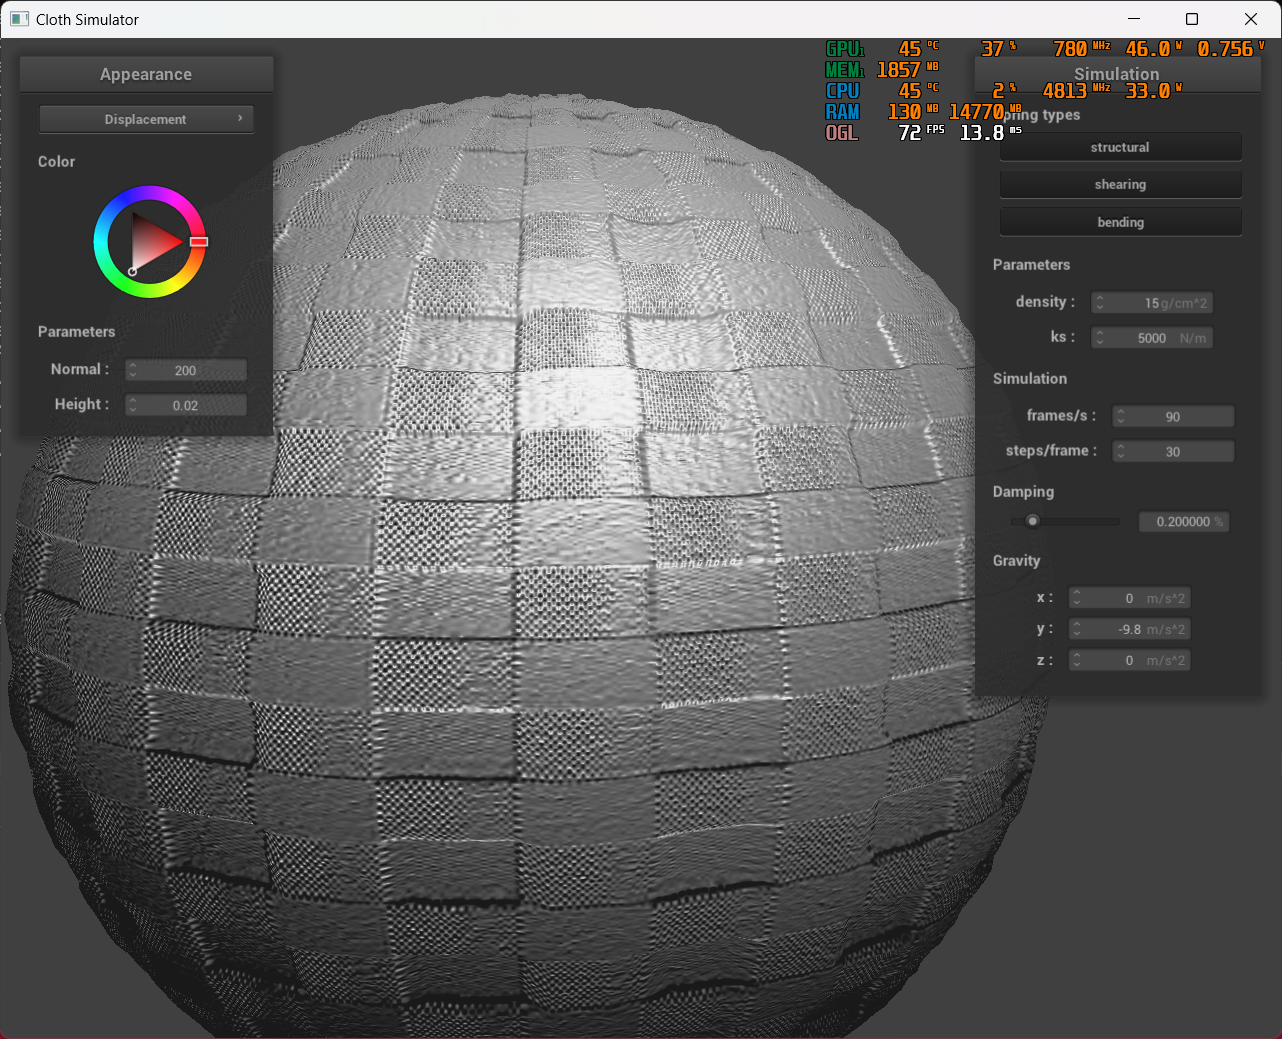1282x1039 pixels.
Task: Minimize the Cloth Simulator window
Action: (x=1134, y=19)
